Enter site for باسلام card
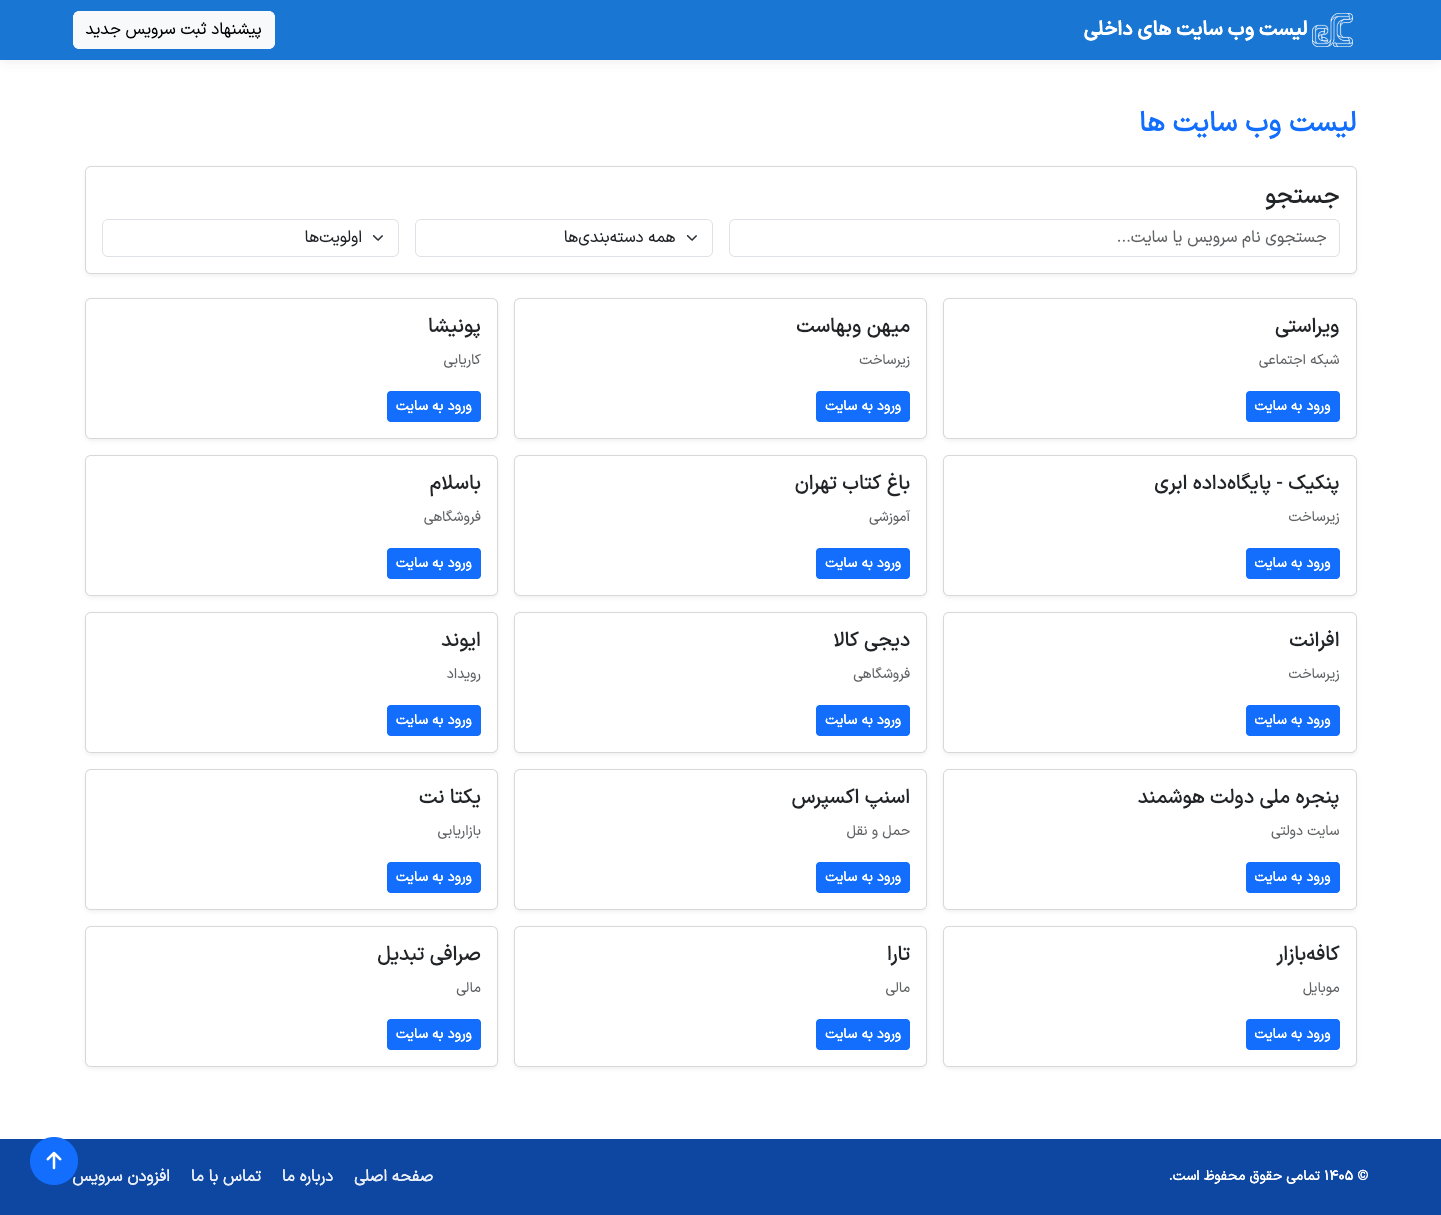 pyautogui.click(x=434, y=563)
